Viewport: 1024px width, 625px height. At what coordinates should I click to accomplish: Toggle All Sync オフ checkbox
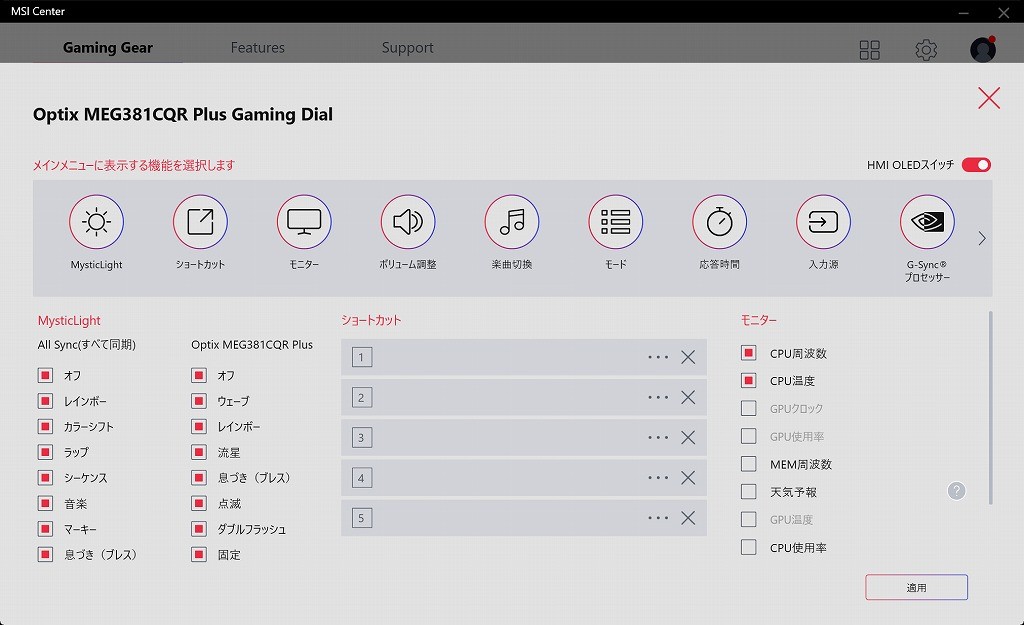tap(45, 376)
